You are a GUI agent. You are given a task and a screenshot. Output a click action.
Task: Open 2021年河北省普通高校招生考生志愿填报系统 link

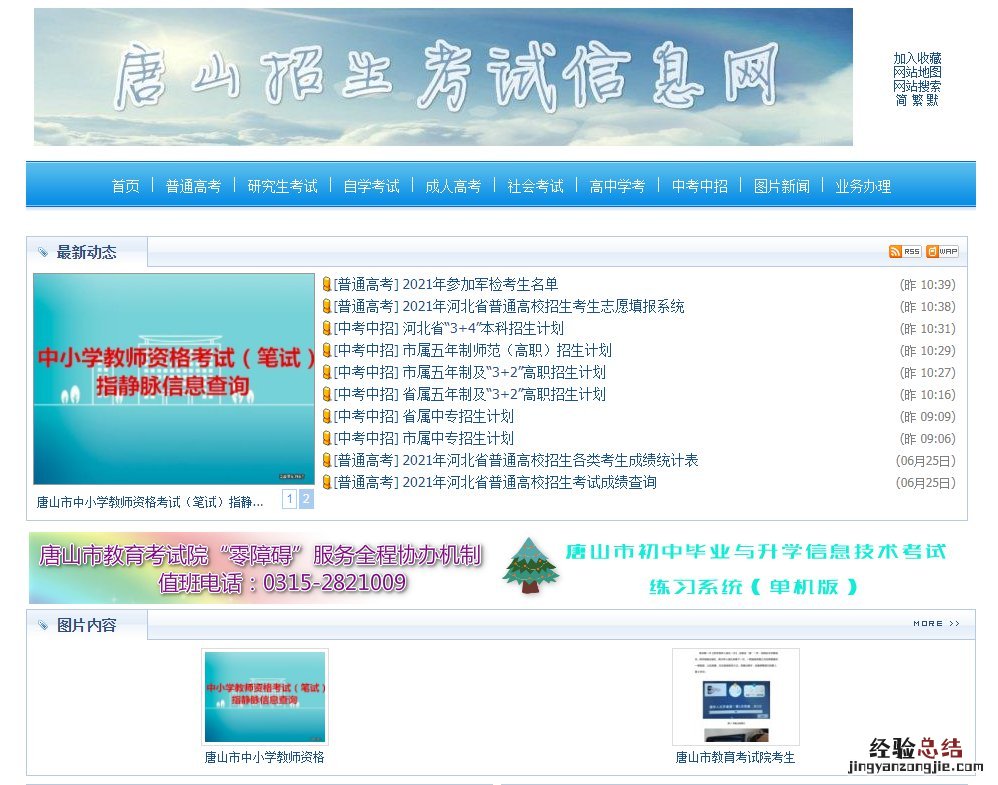pos(544,306)
